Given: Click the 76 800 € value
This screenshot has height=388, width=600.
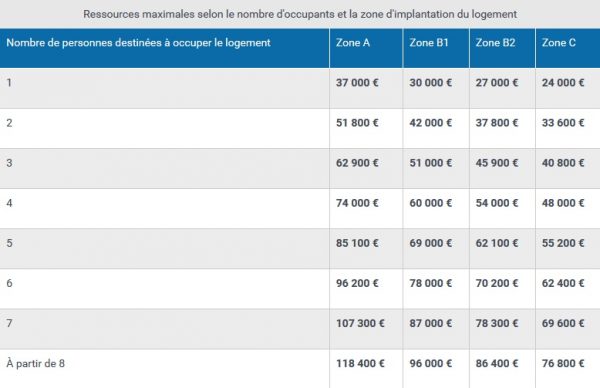Looking at the screenshot, I should click(x=563, y=364).
